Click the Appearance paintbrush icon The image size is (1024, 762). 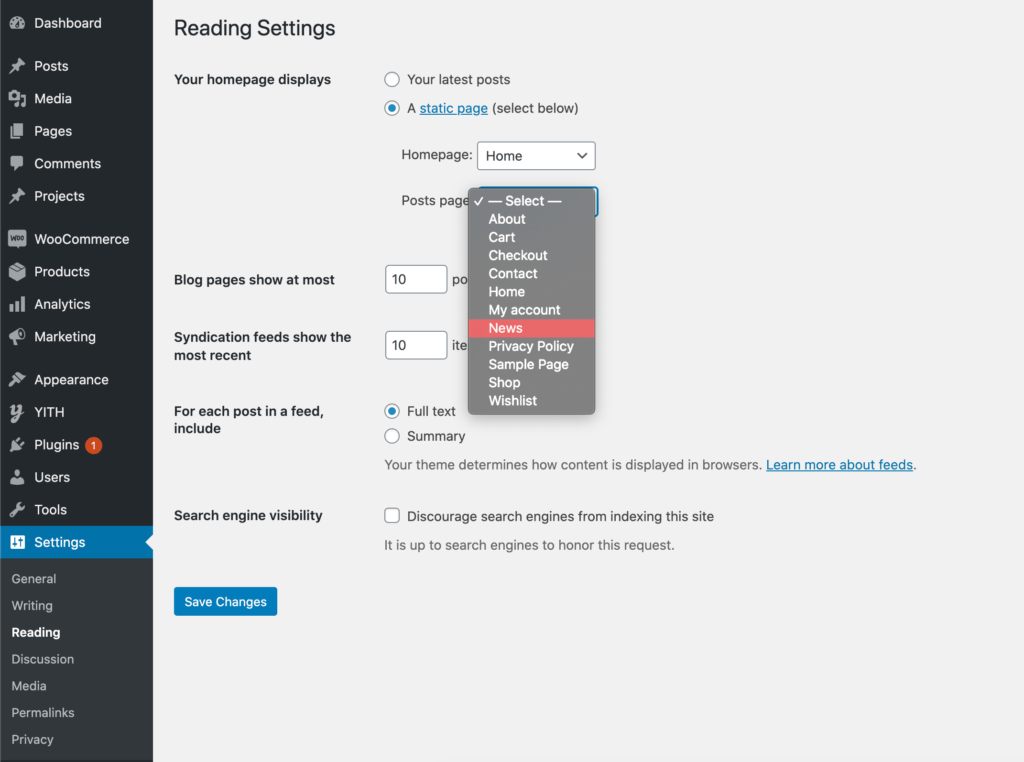17,380
